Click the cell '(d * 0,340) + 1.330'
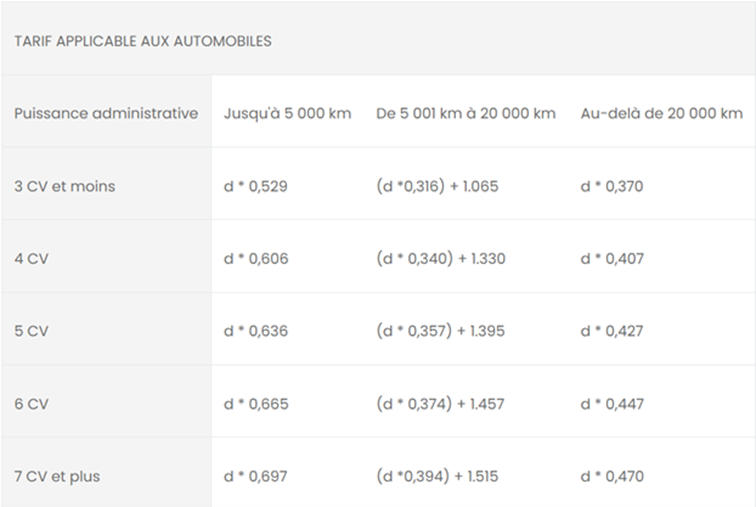The width and height of the screenshot is (756, 507). point(441,259)
